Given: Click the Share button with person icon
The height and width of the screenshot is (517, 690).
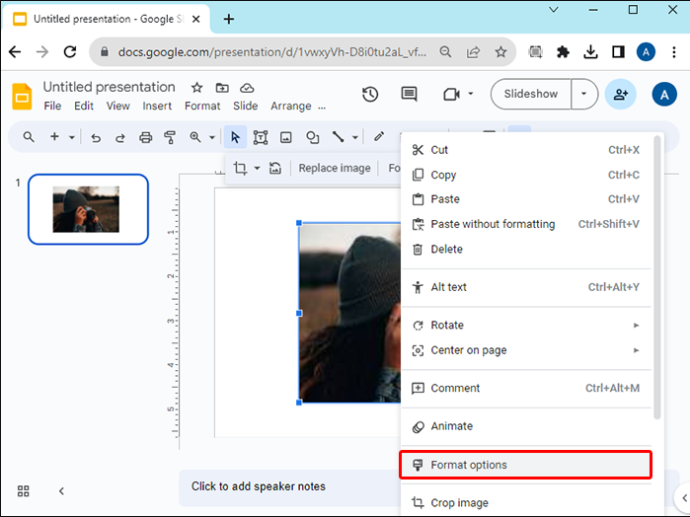Looking at the screenshot, I should click(x=620, y=94).
